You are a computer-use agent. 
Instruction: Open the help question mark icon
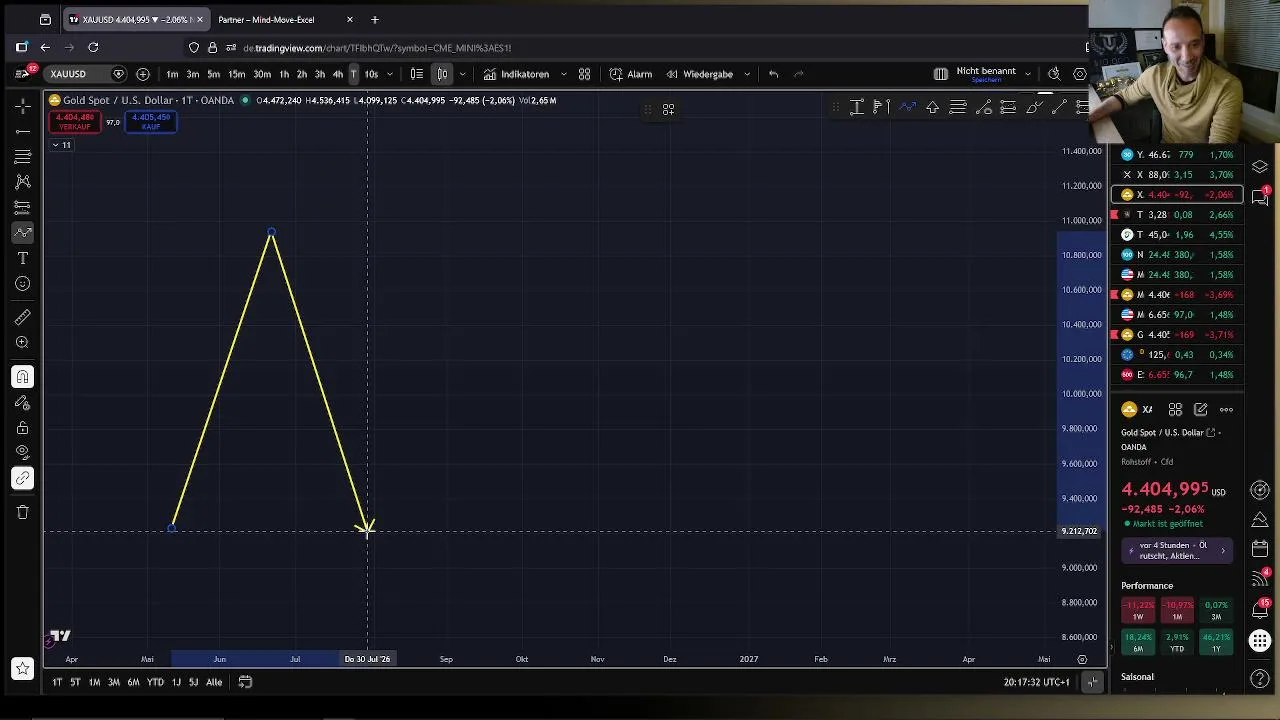(x=1260, y=679)
